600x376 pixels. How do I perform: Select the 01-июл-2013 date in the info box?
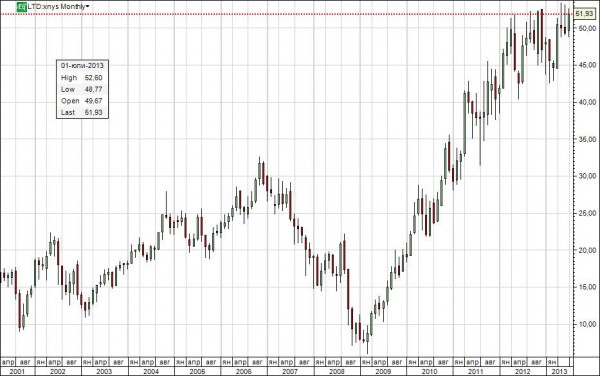pyautogui.click(x=82, y=65)
